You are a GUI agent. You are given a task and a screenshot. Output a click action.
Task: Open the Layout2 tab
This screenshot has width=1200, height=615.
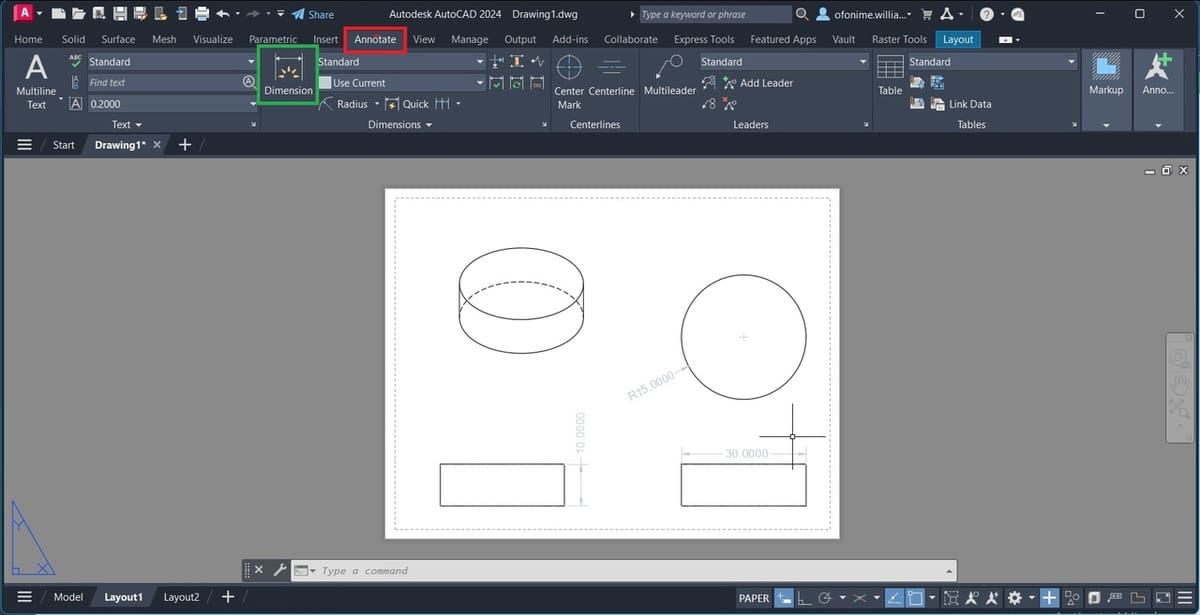[x=181, y=596]
